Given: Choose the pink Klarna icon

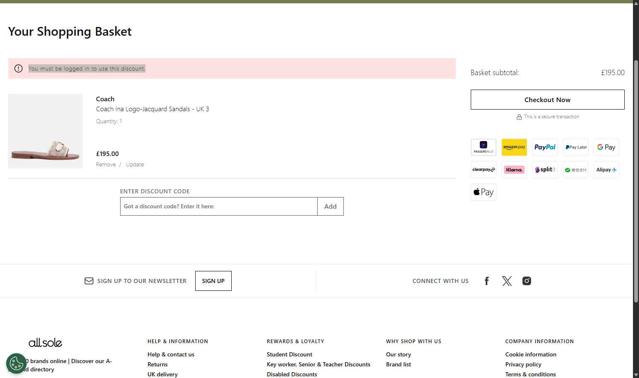Looking at the screenshot, I should 514,169.
